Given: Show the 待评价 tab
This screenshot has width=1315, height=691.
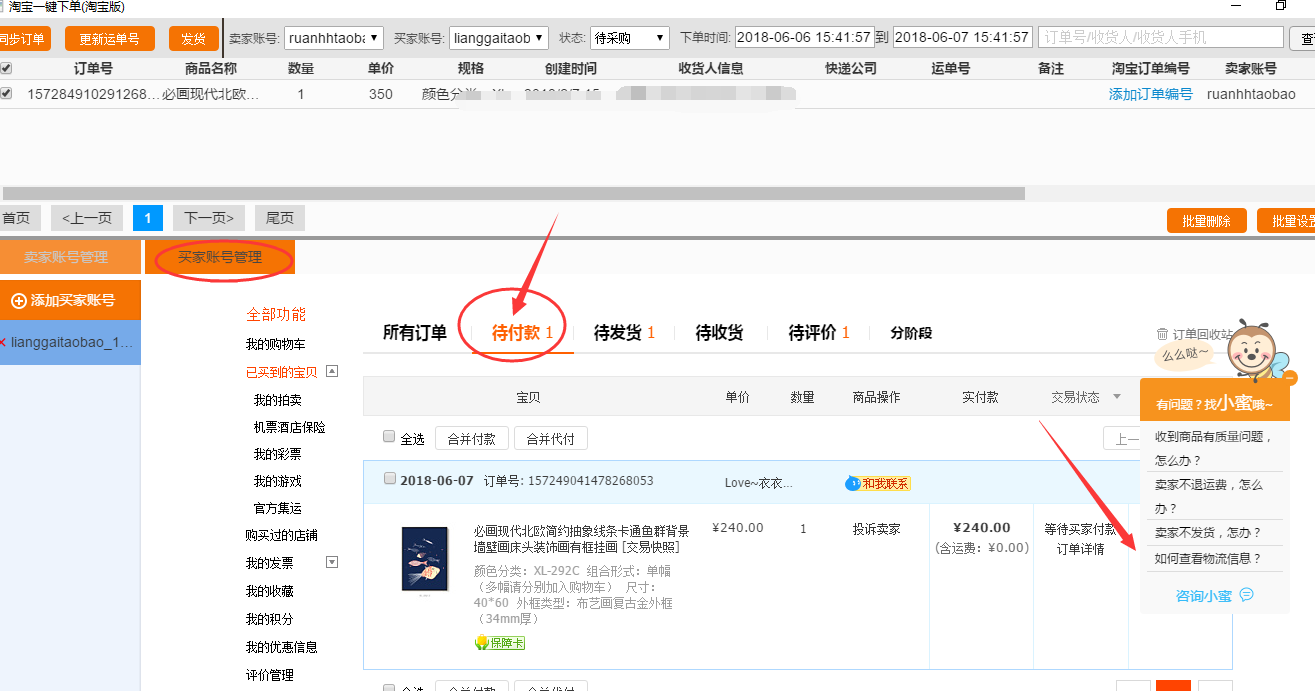Looking at the screenshot, I should (819, 333).
